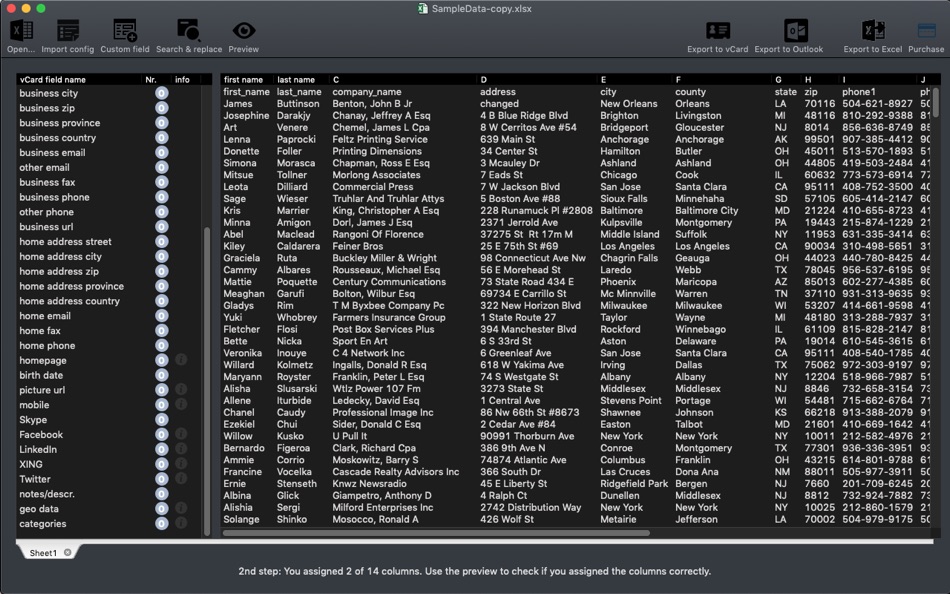Click column header G
The width and height of the screenshot is (950, 594).
click(x=786, y=79)
